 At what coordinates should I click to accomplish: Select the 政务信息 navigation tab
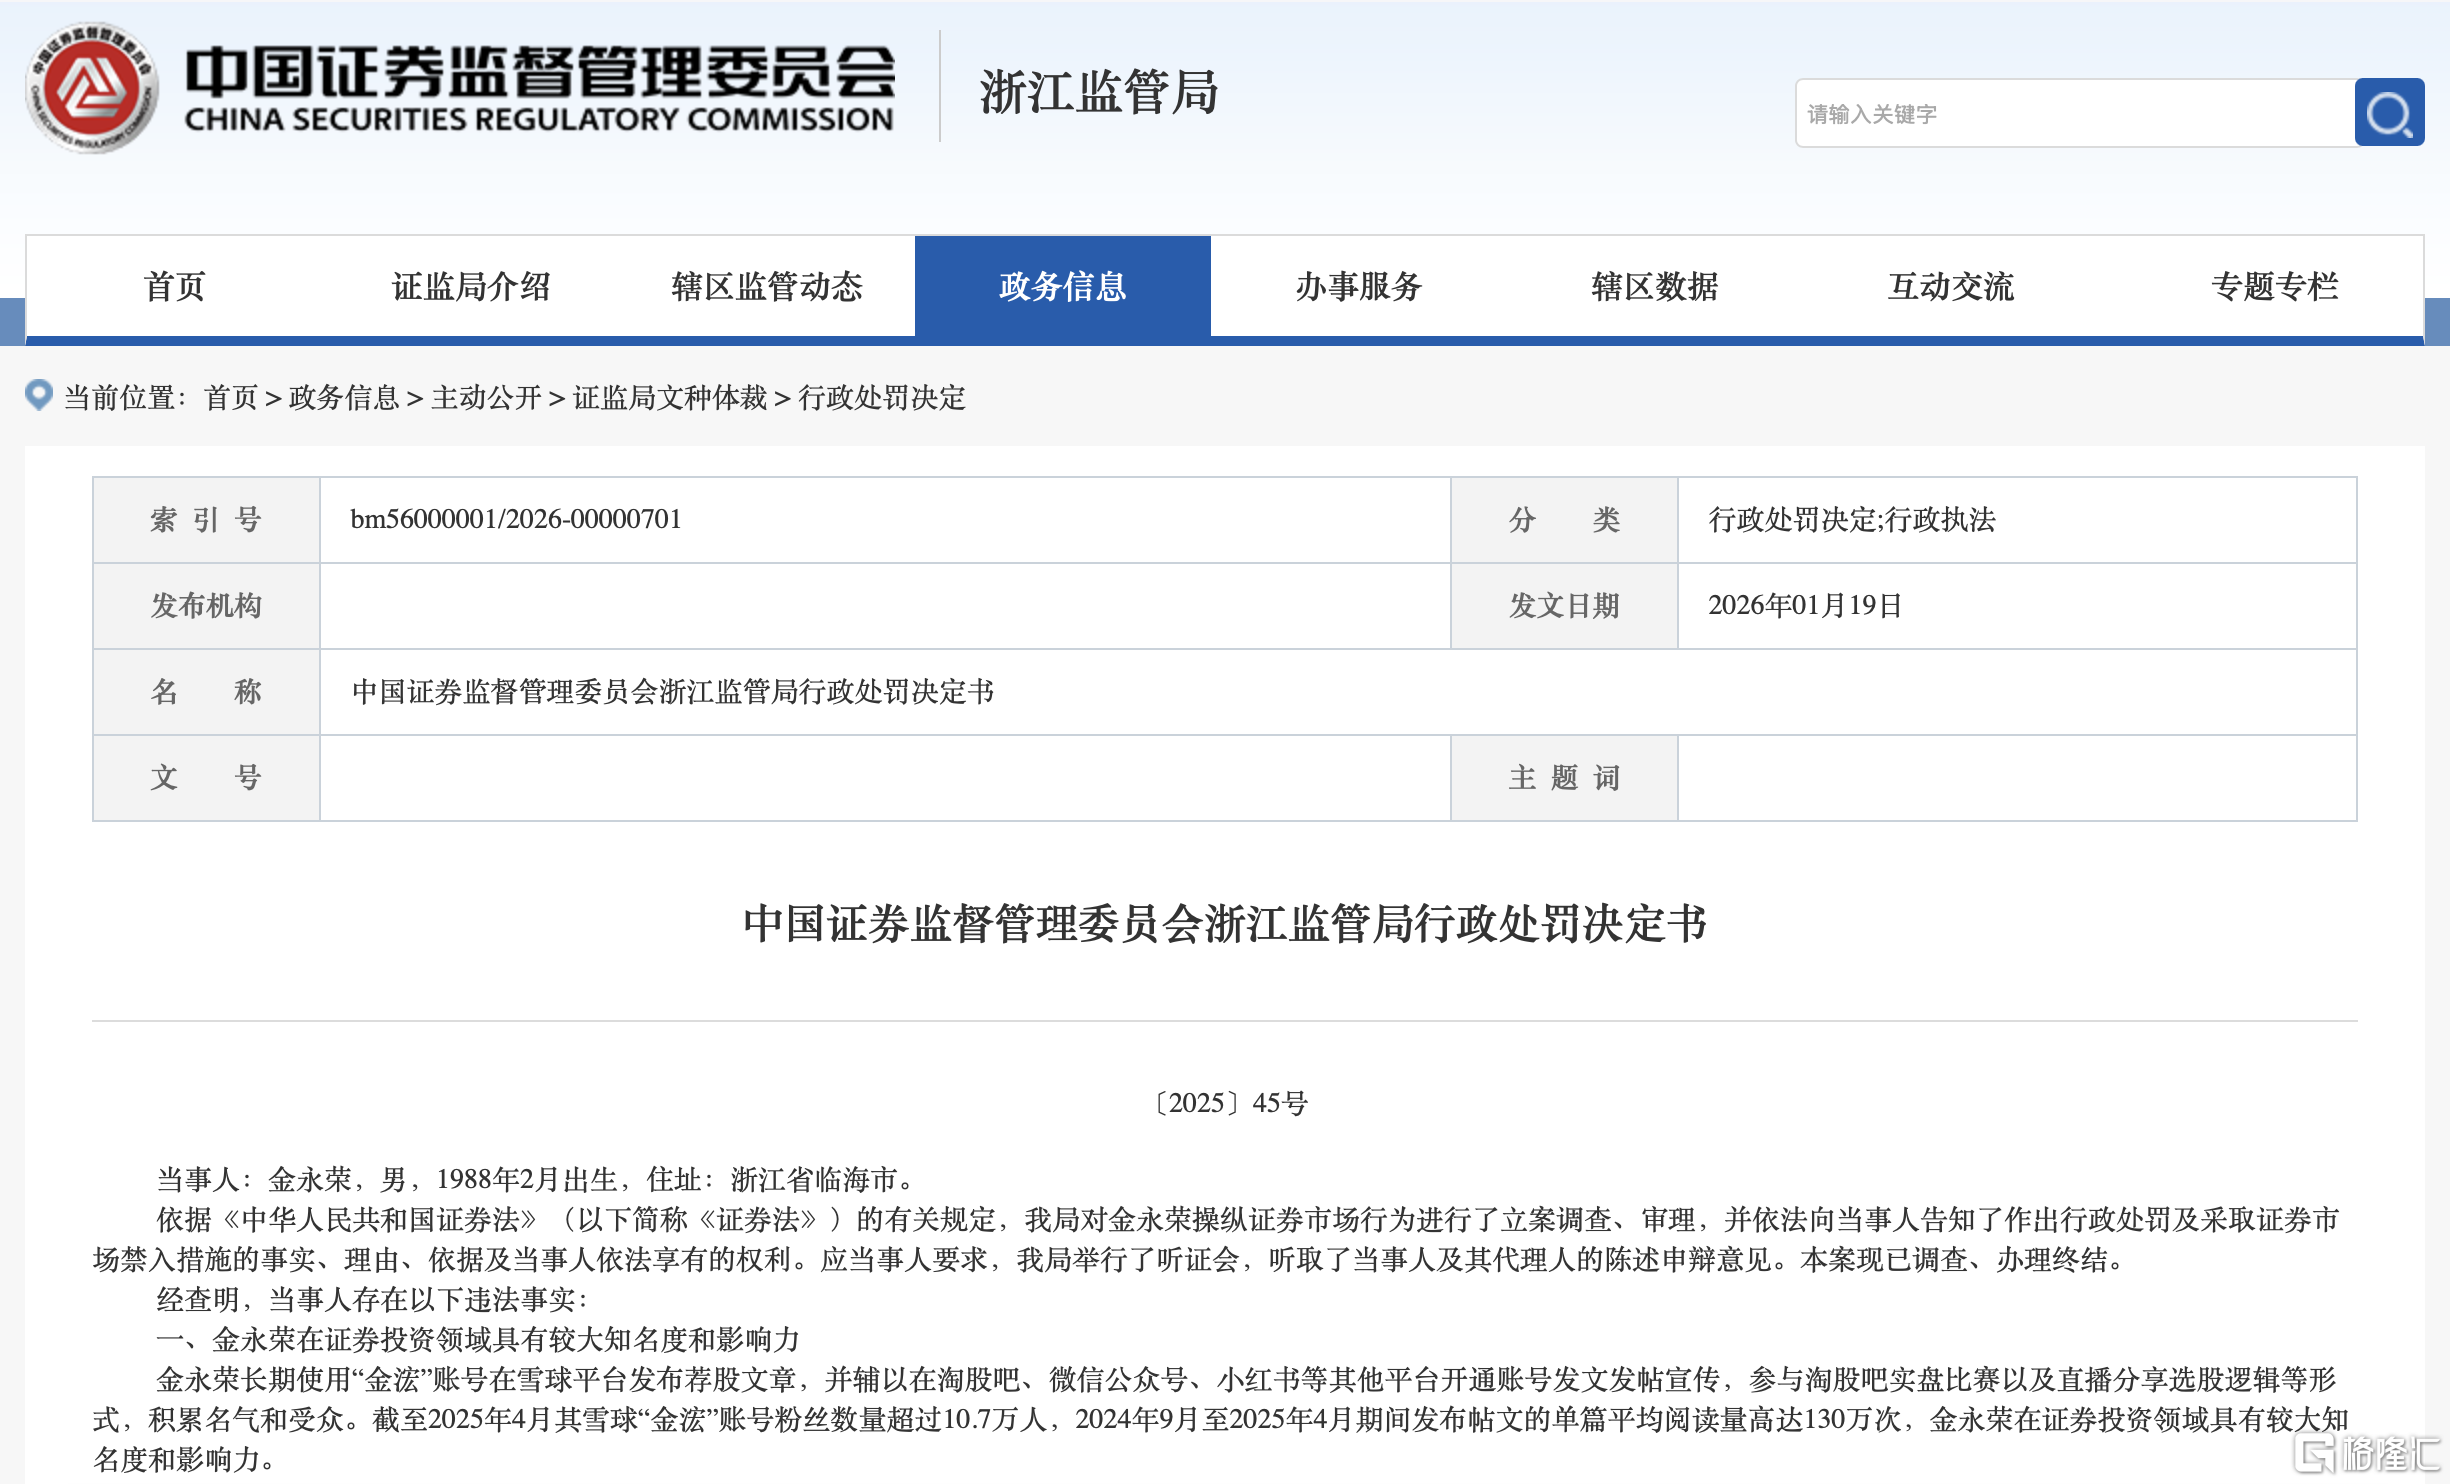(x=1063, y=287)
